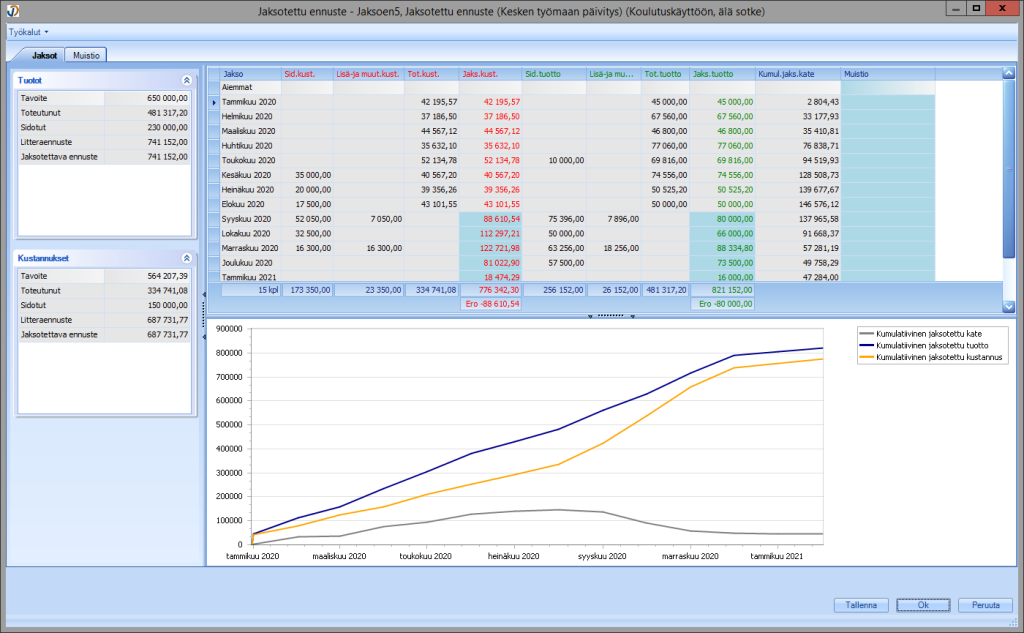Click the Muistio column header
This screenshot has width=1024, height=633.
pos(888,74)
